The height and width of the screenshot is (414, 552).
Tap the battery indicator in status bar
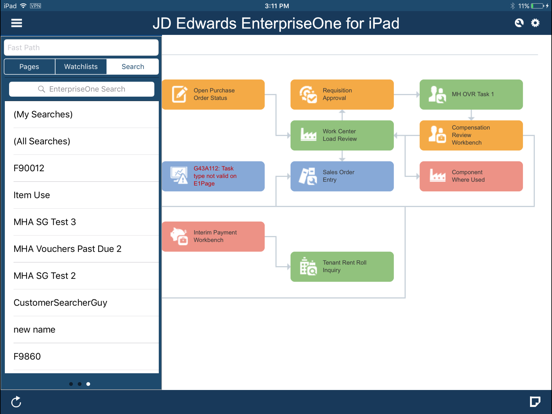pos(538,6)
